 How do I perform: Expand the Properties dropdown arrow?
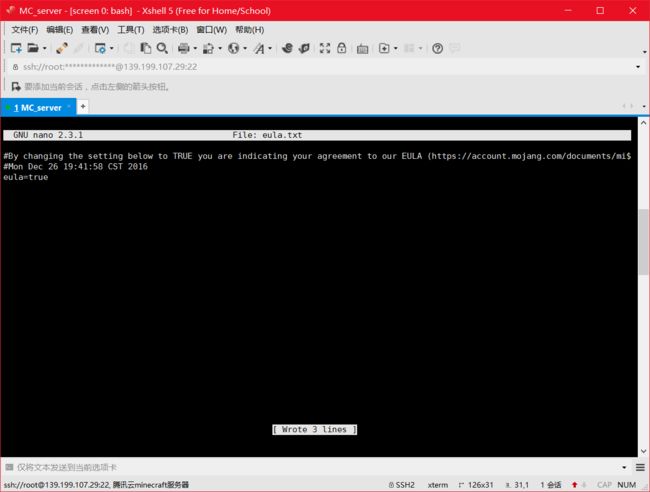(112, 48)
